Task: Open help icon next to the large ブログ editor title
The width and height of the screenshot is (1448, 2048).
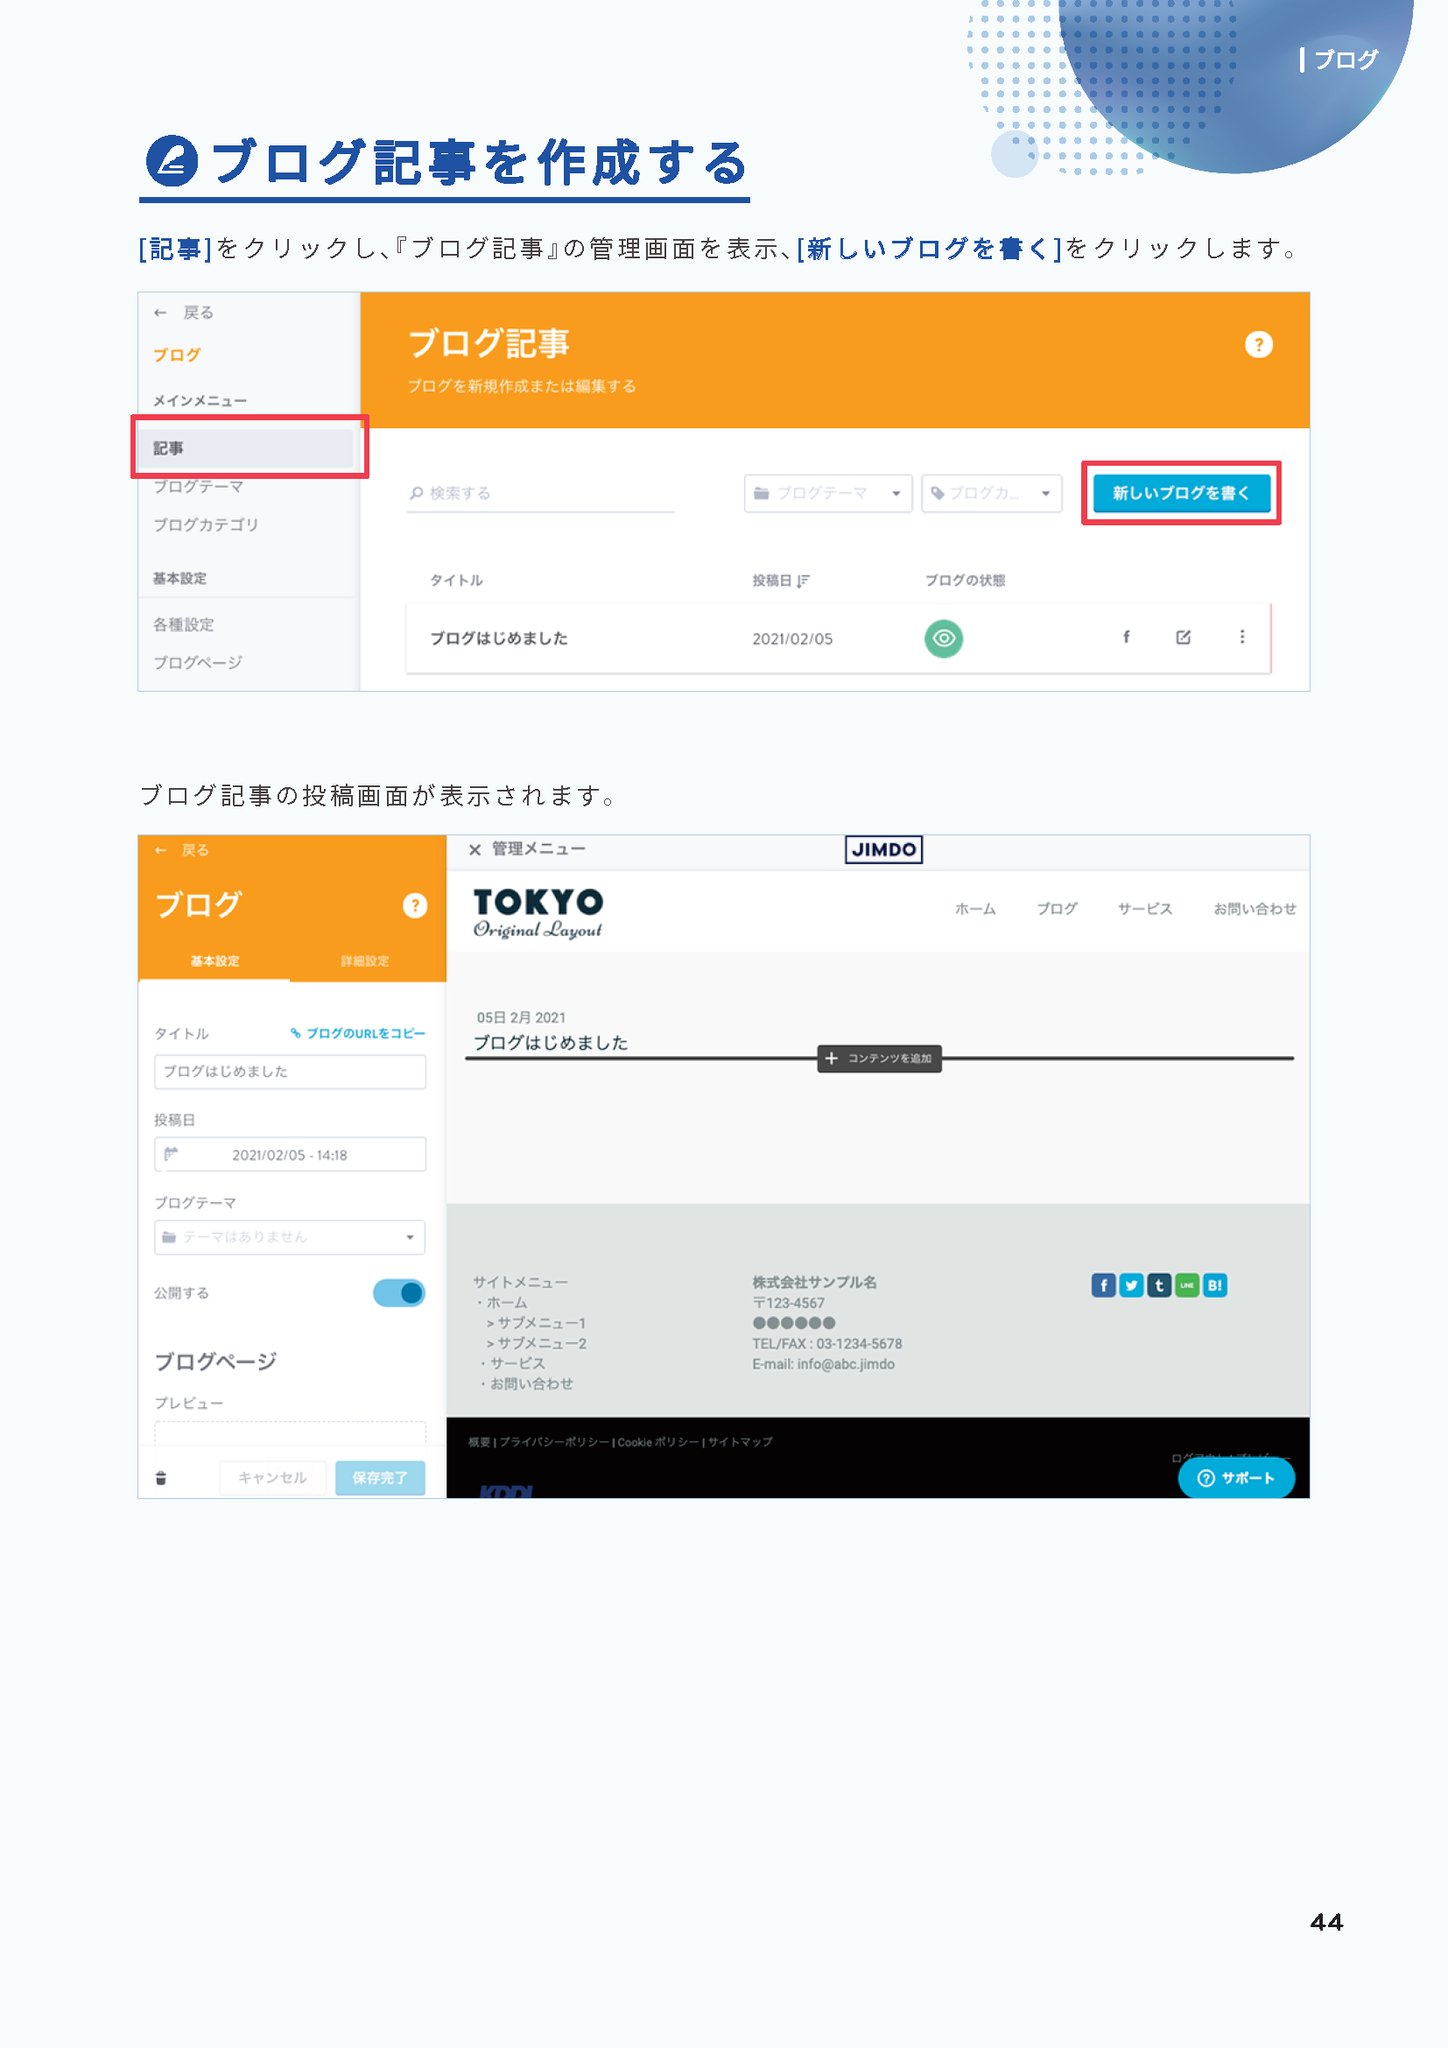Action: point(415,905)
